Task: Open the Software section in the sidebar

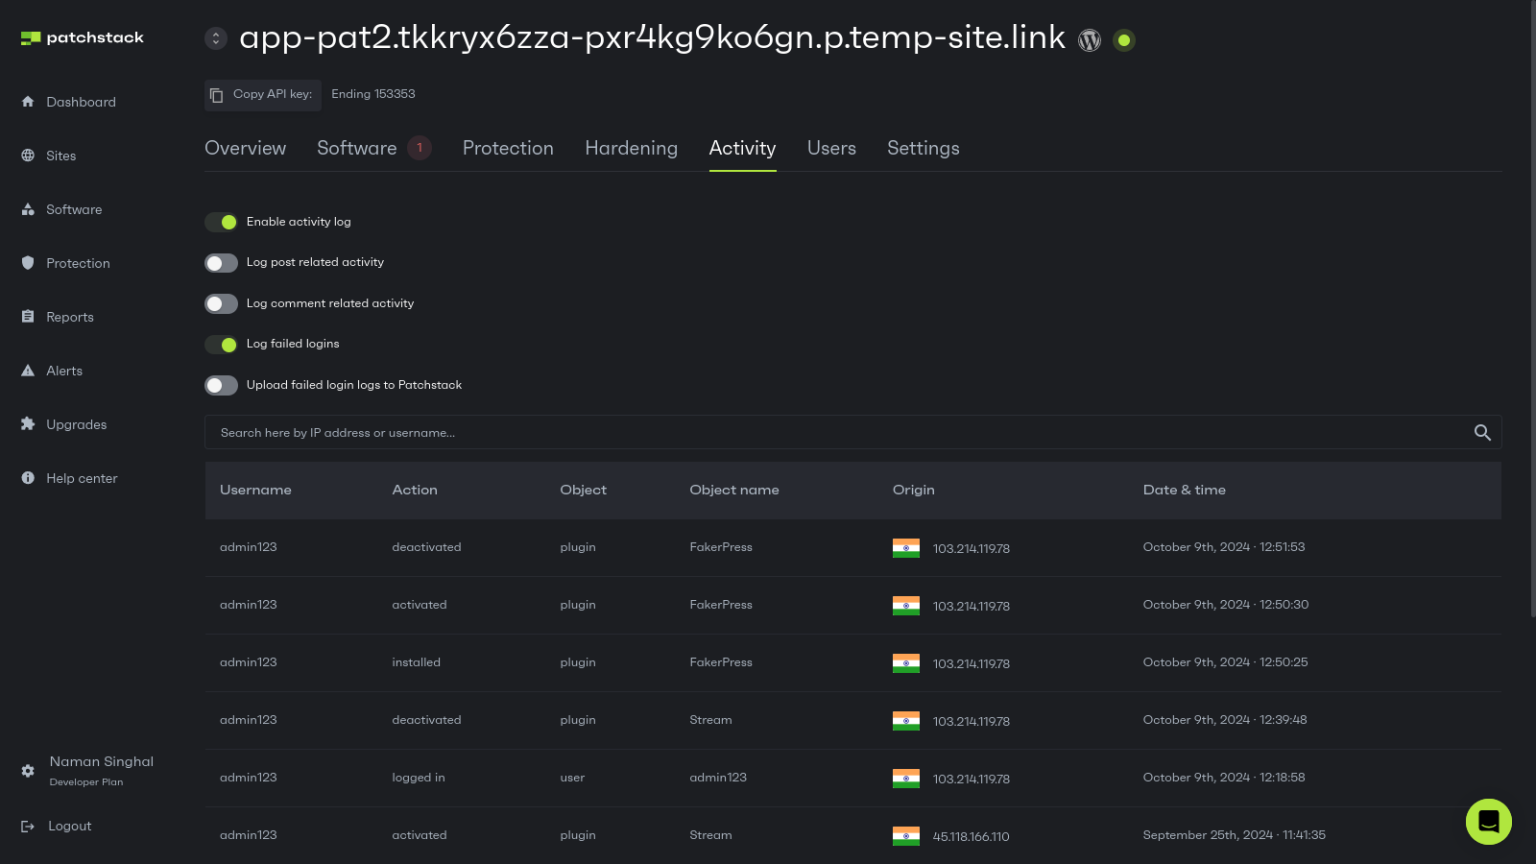Action: 74,209
